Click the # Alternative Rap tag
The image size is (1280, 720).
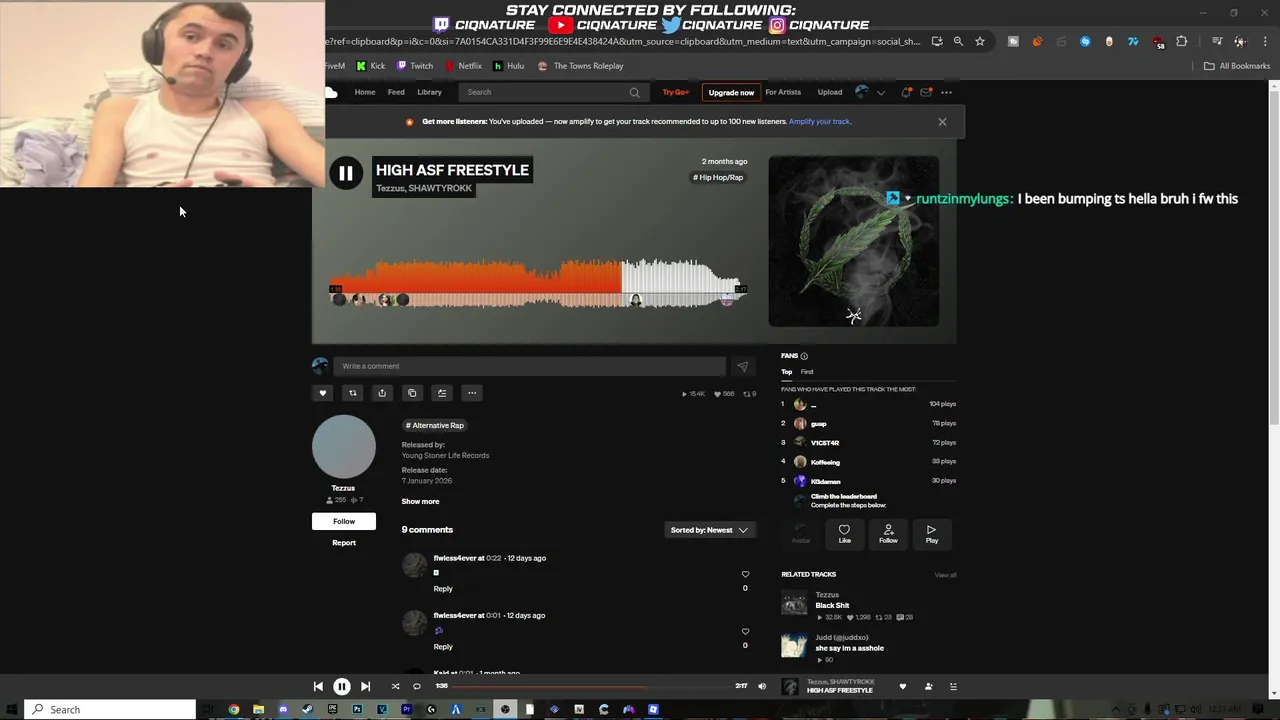coord(435,425)
